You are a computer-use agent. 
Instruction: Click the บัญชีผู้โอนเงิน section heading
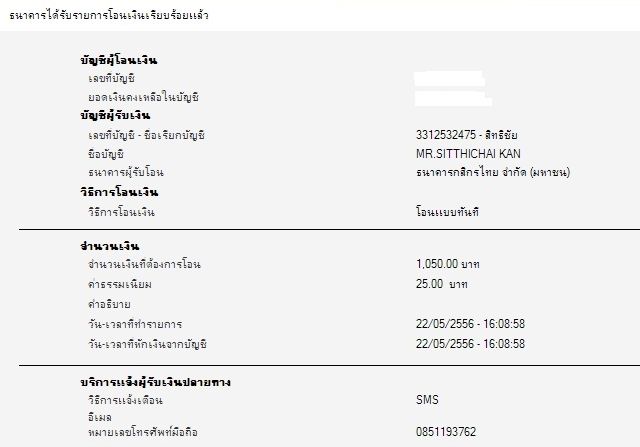[x=119, y=60]
